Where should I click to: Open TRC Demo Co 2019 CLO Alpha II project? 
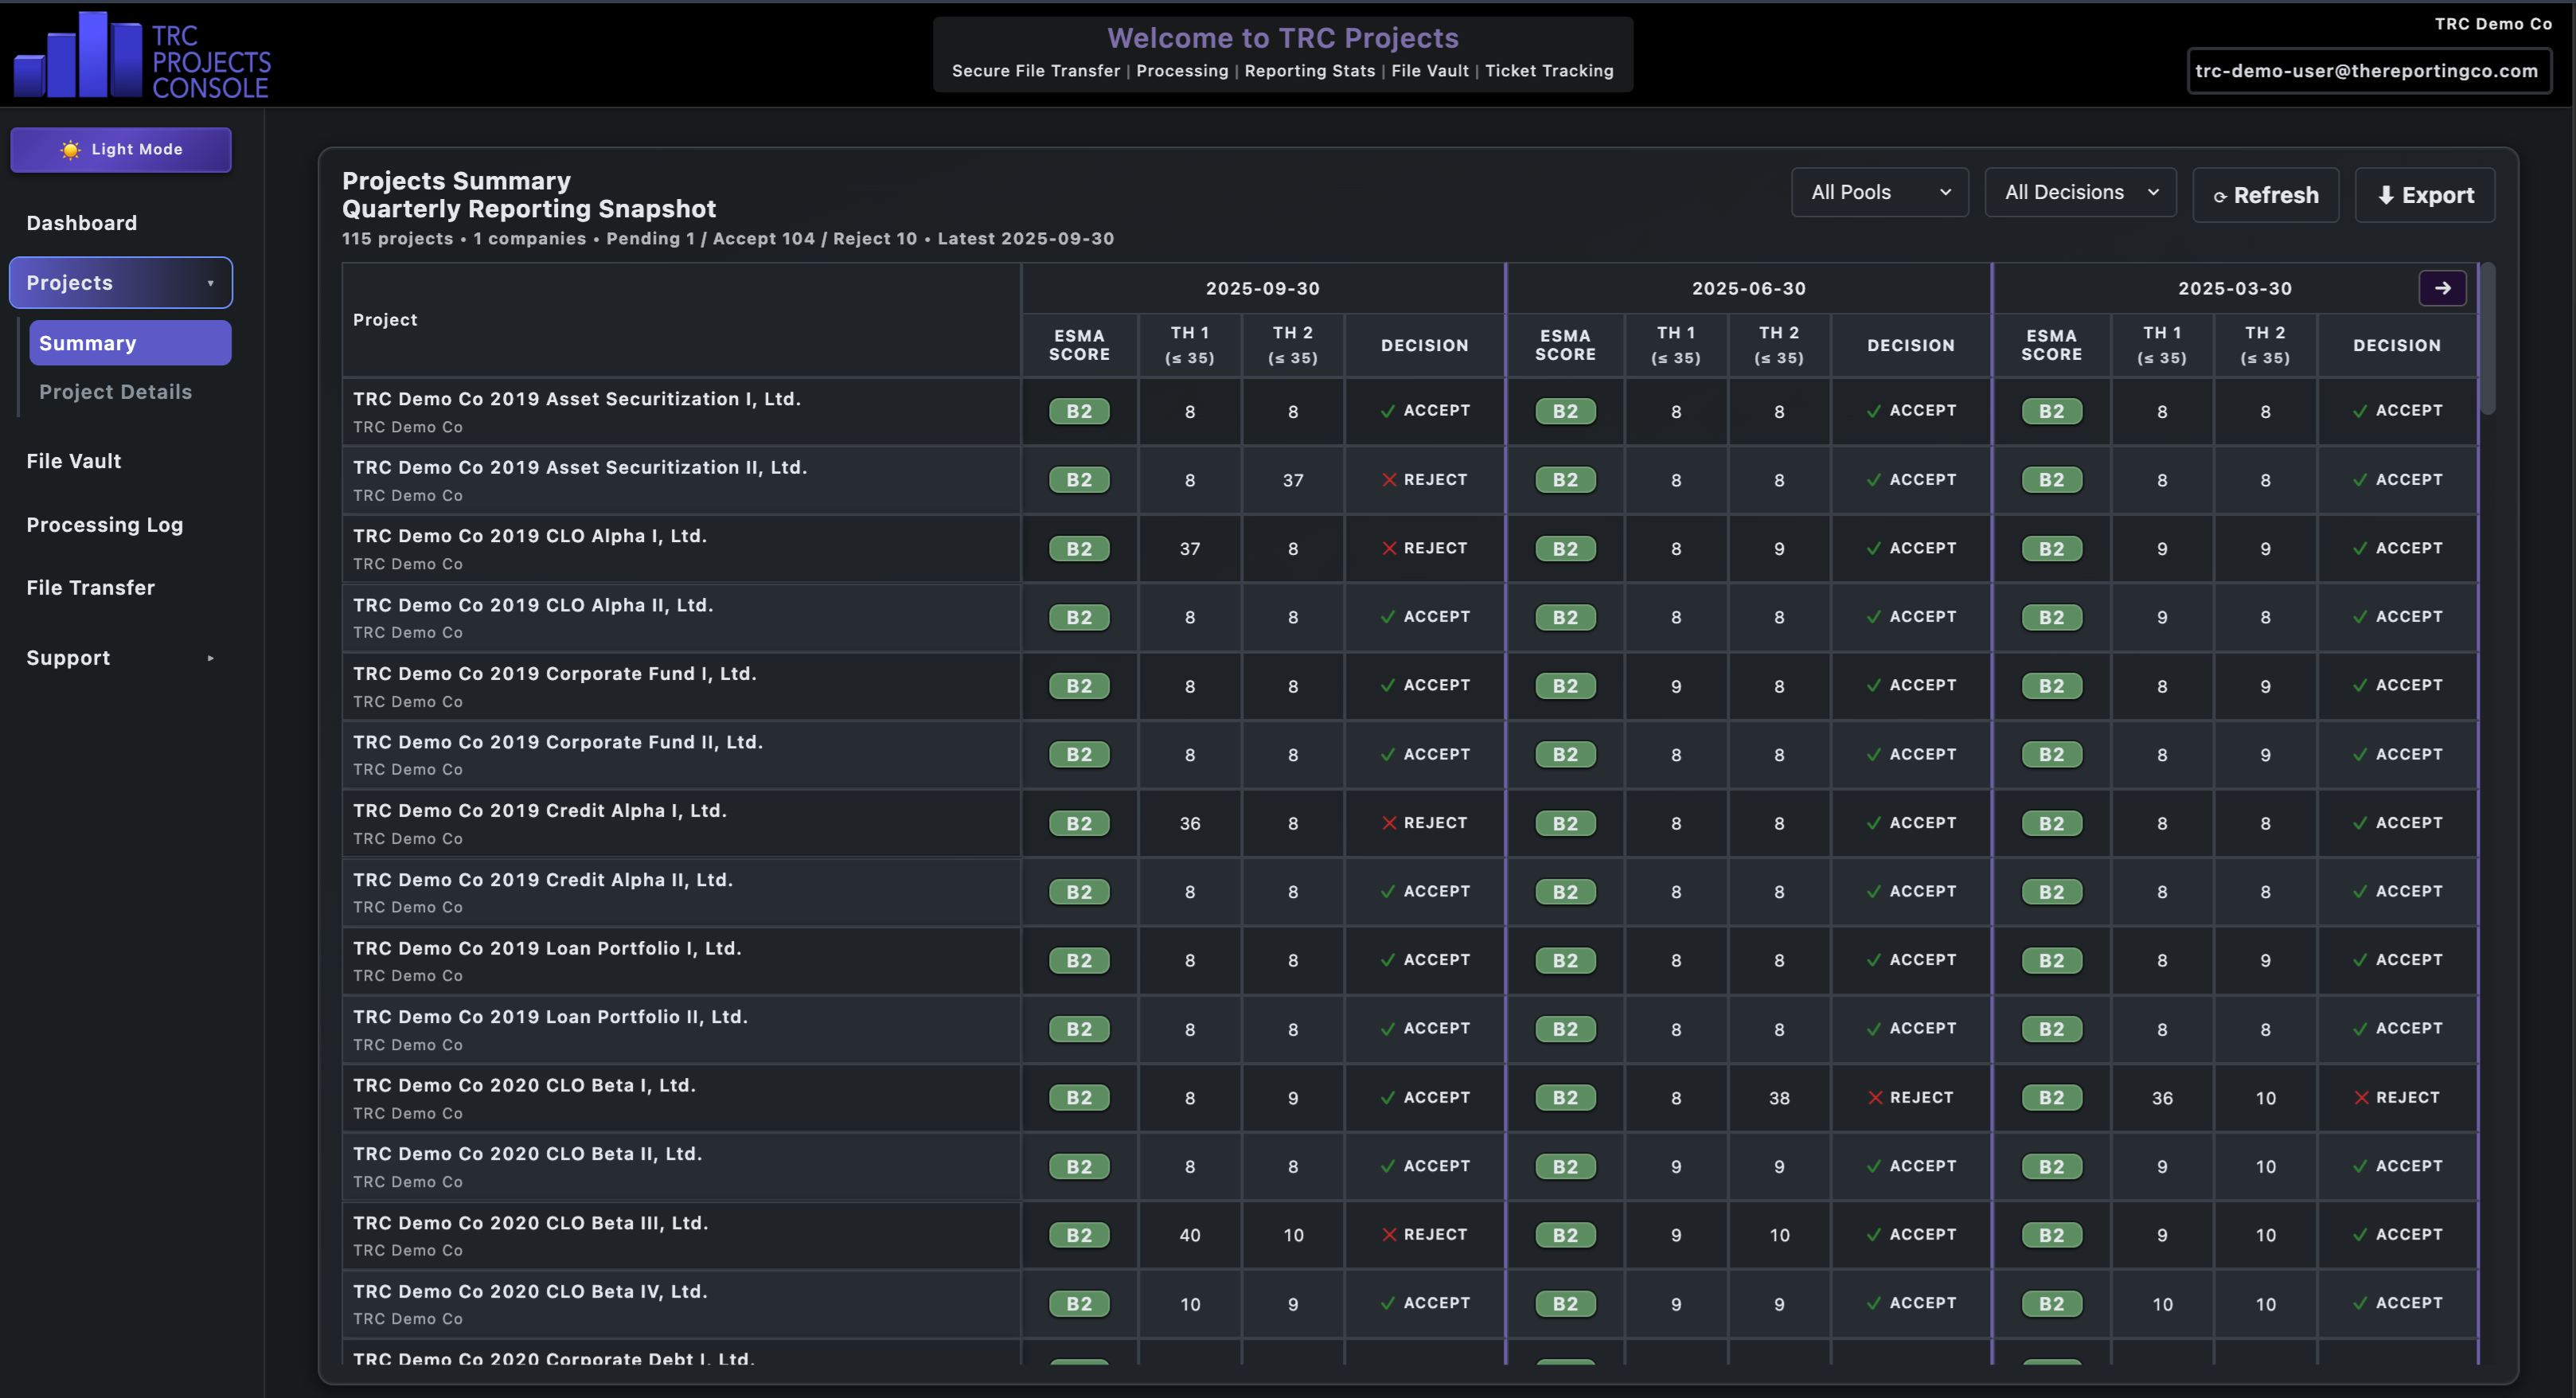[533, 605]
